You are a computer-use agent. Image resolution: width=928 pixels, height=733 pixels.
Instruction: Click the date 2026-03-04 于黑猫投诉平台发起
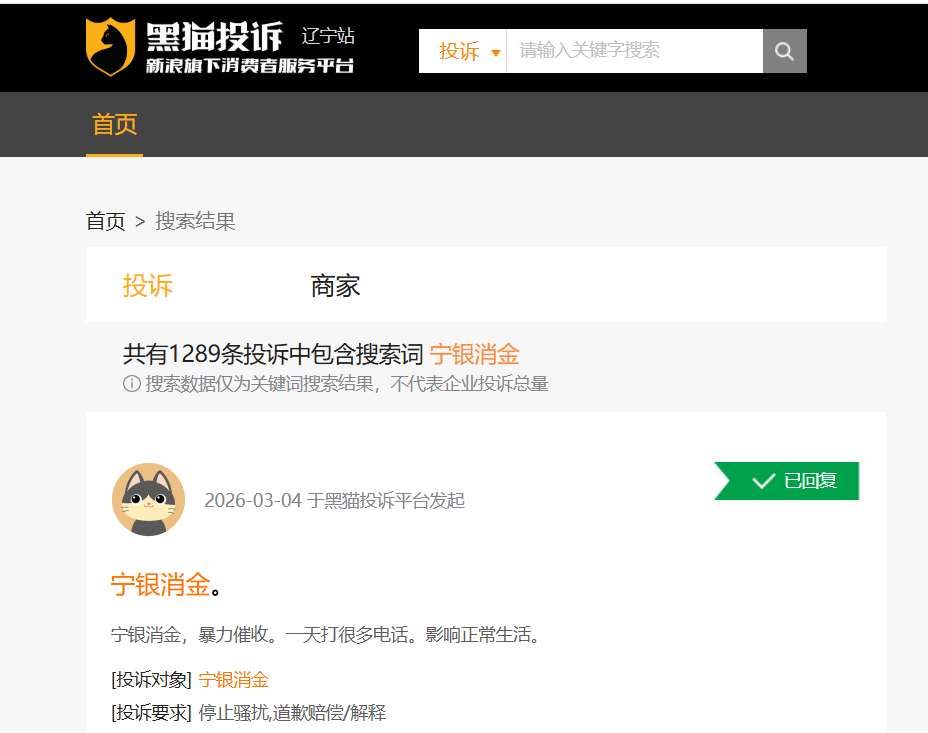[x=334, y=500]
